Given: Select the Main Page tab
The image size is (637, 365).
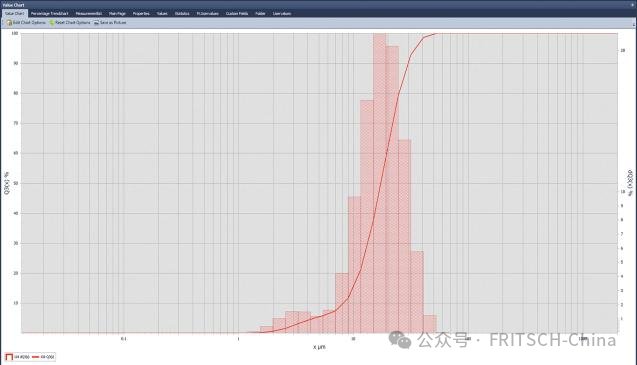Looking at the screenshot, I should pos(117,13).
